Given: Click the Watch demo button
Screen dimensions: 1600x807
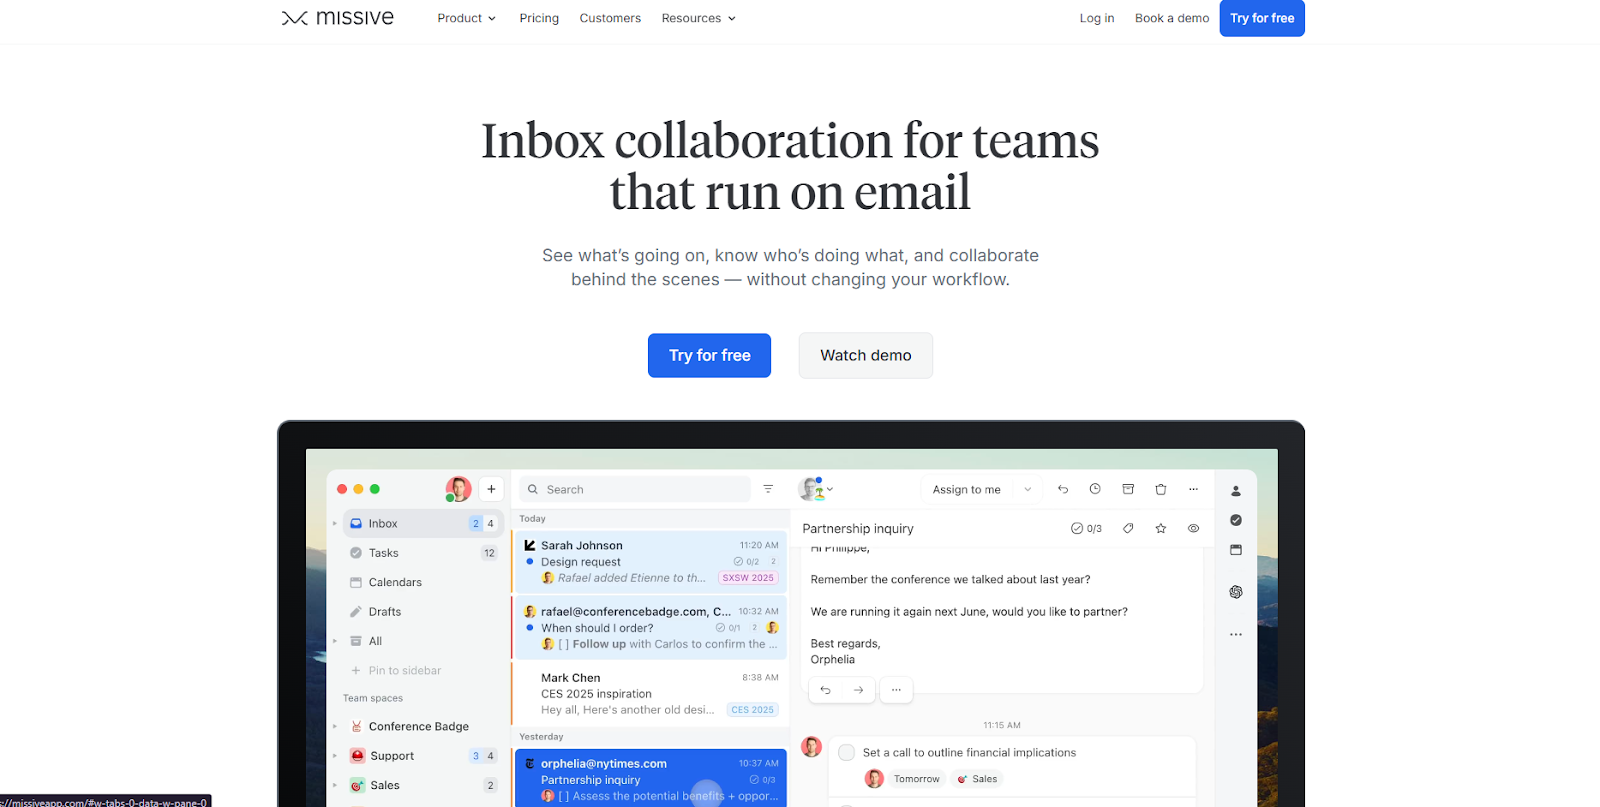Looking at the screenshot, I should click(866, 355).
